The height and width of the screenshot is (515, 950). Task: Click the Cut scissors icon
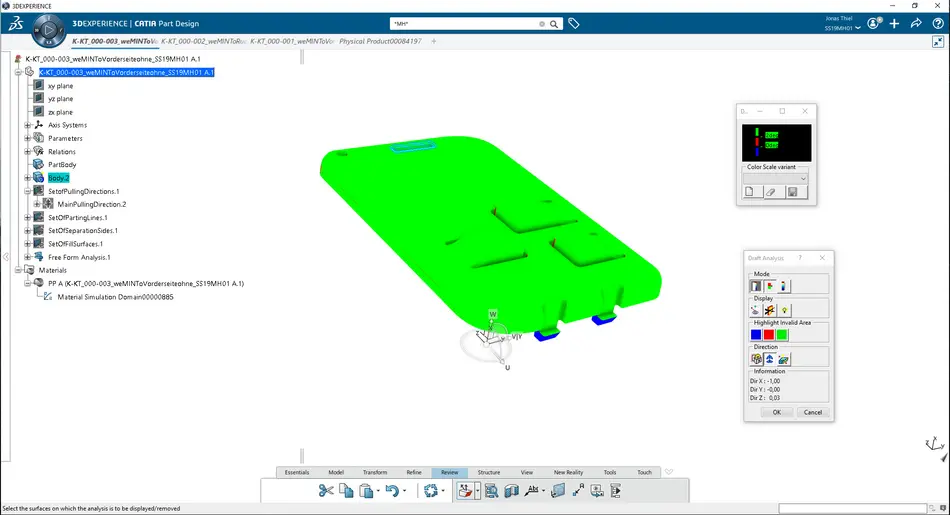coord(325,491)
